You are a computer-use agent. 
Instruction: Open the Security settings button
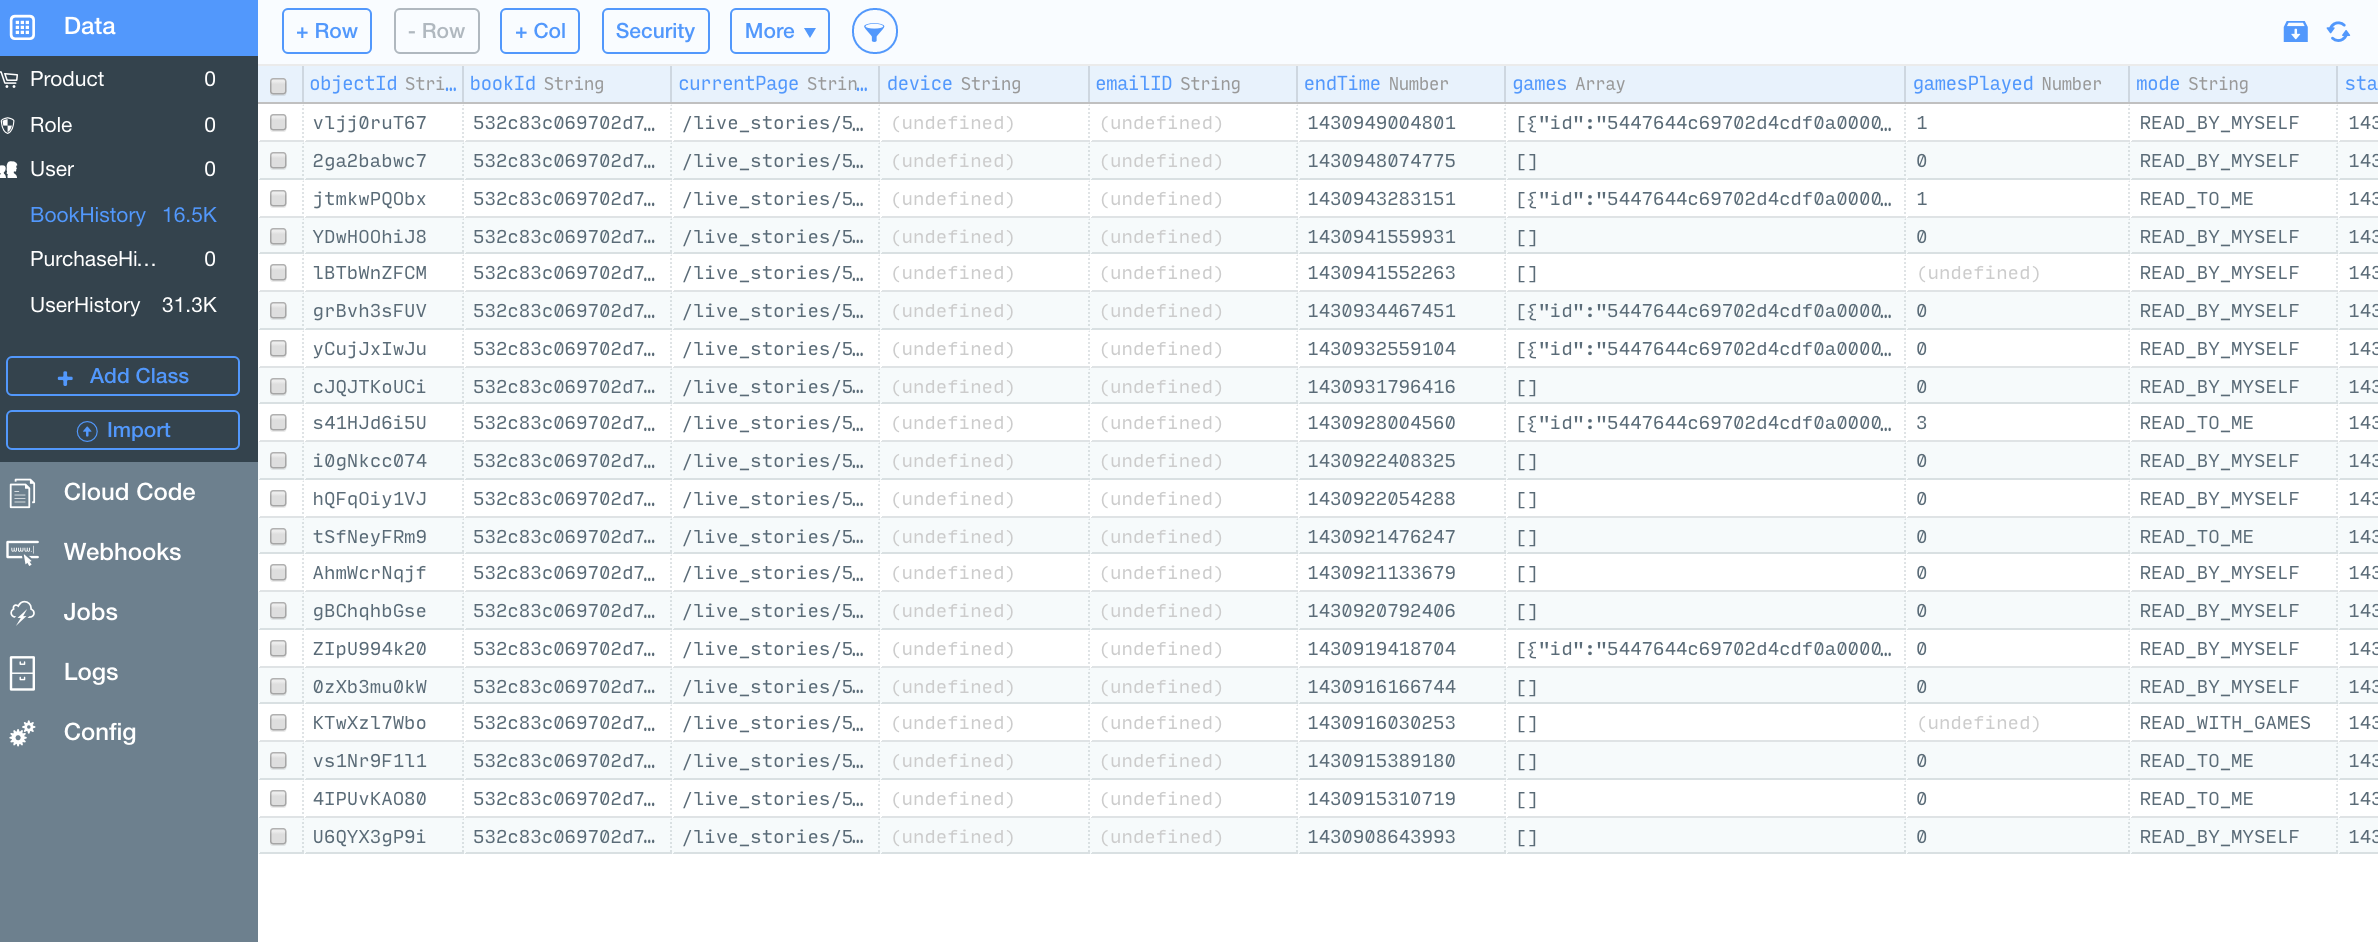coord(656,31)
